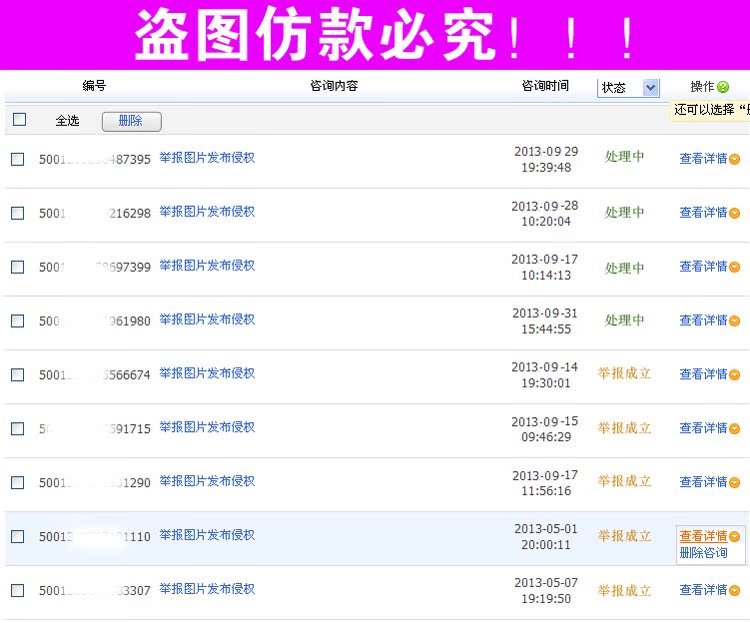The height and width of the screenshot is (623, 750).
Task: Open 举报图片发布侵权 link in row ending 3307
Action: 207,589
